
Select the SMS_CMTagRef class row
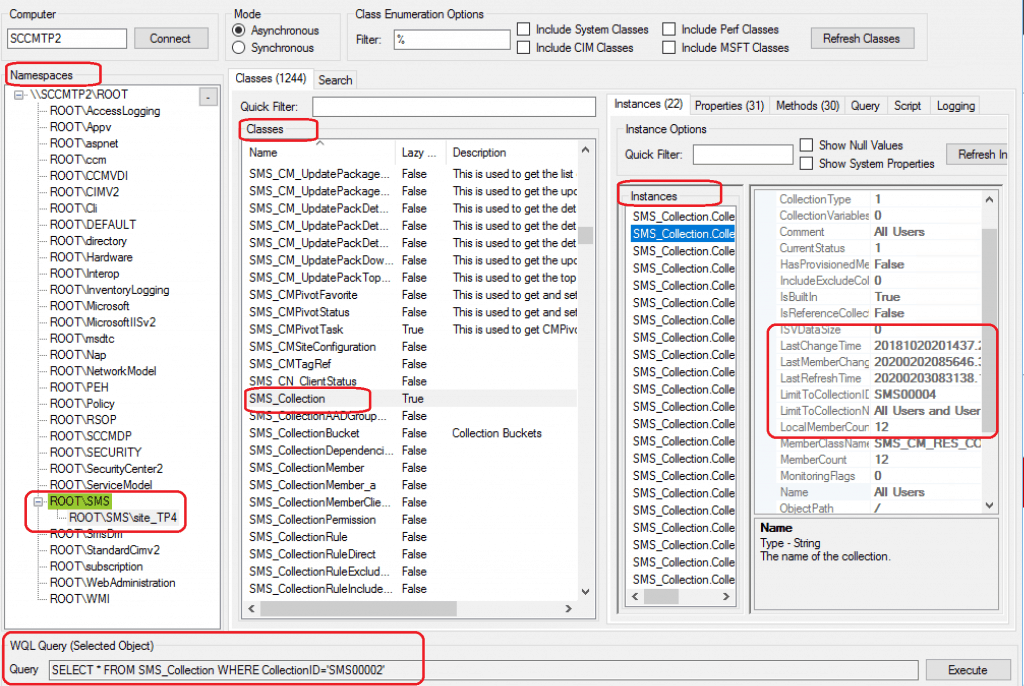click(x=409, y=364)
